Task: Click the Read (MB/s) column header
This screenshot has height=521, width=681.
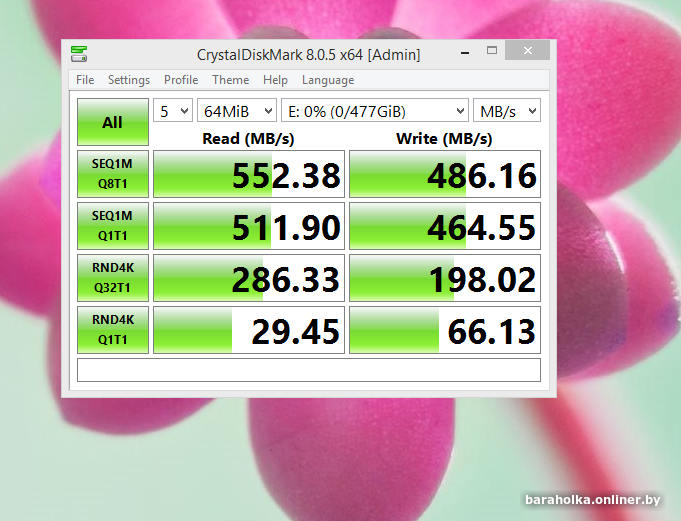Action: point(248,138)
